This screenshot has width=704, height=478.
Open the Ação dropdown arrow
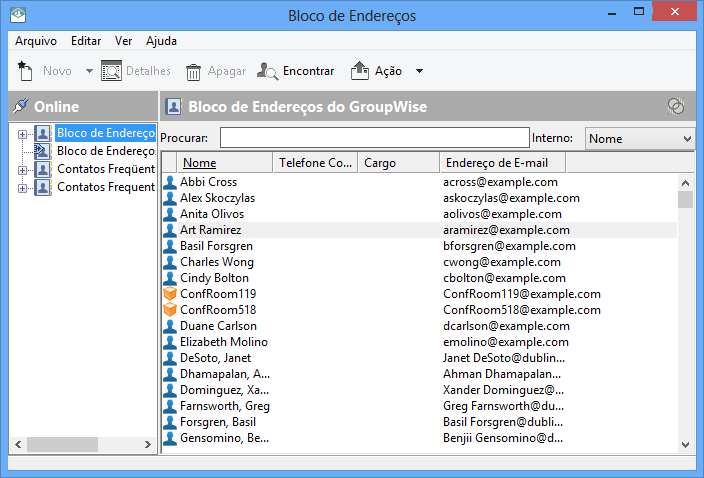[x=419, y=71]
